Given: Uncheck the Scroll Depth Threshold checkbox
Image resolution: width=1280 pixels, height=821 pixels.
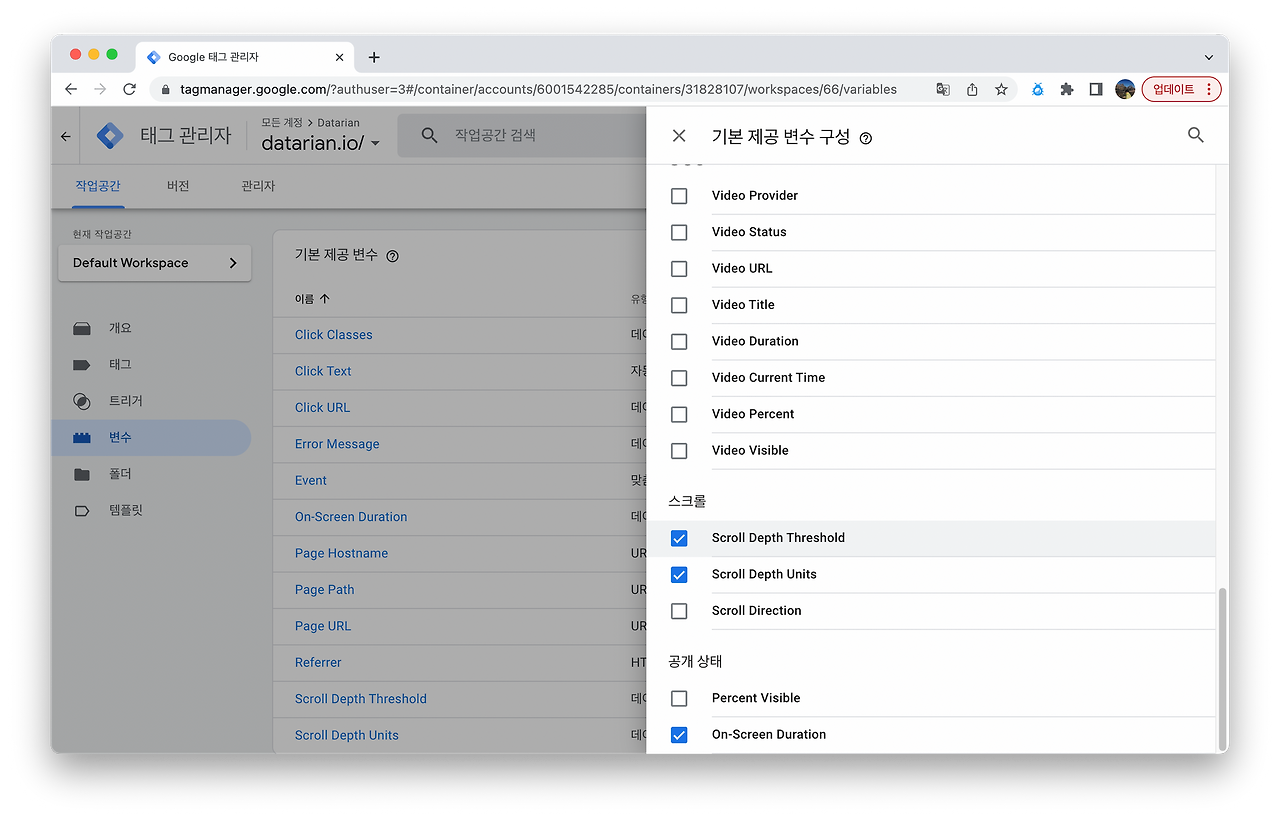Looking at the screenshot, I should coord(679,538).
